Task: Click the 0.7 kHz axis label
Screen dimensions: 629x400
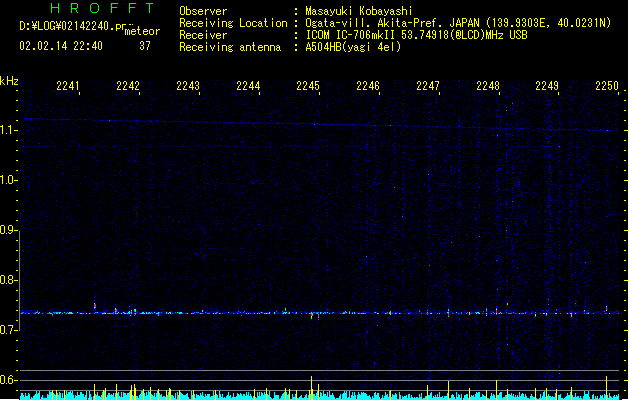Action: [8, 330]
